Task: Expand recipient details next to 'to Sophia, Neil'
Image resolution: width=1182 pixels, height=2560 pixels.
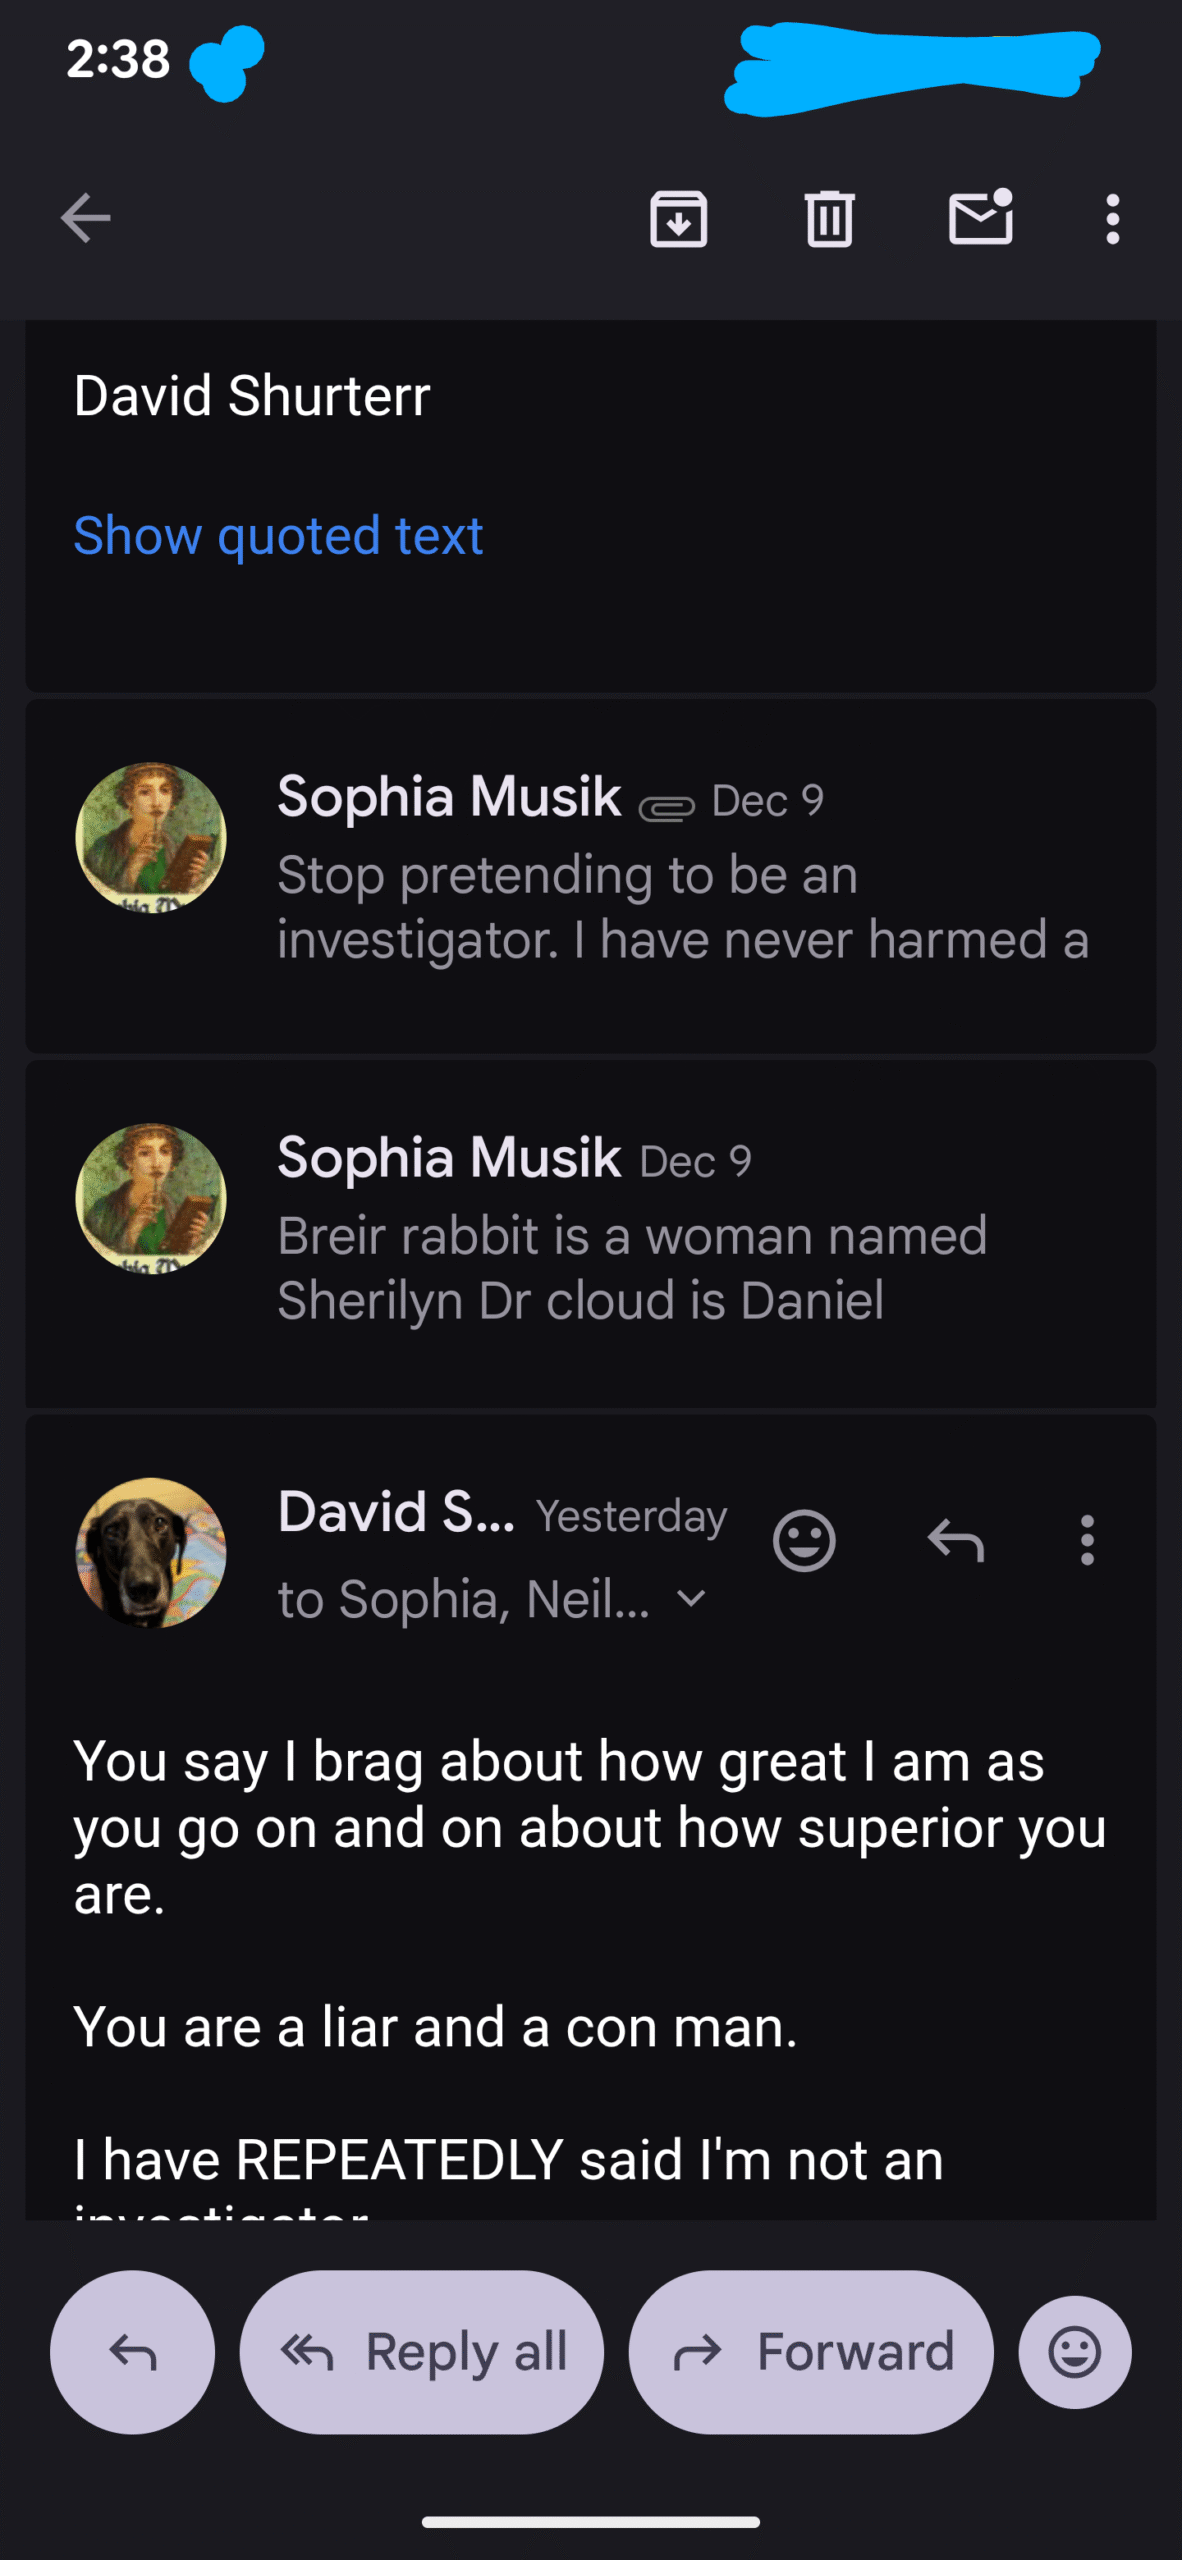Action: coord(692,1599)
